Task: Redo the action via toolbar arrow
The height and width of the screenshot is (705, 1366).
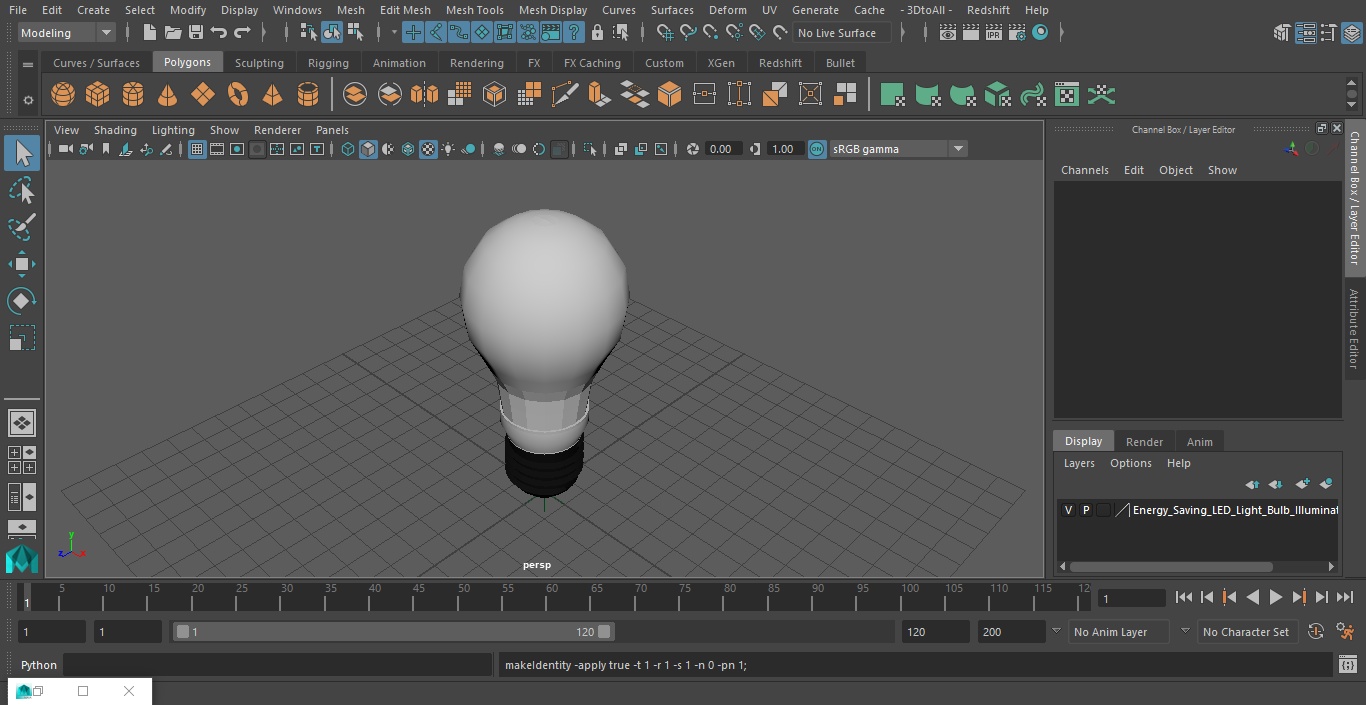Action: point(242,33)
